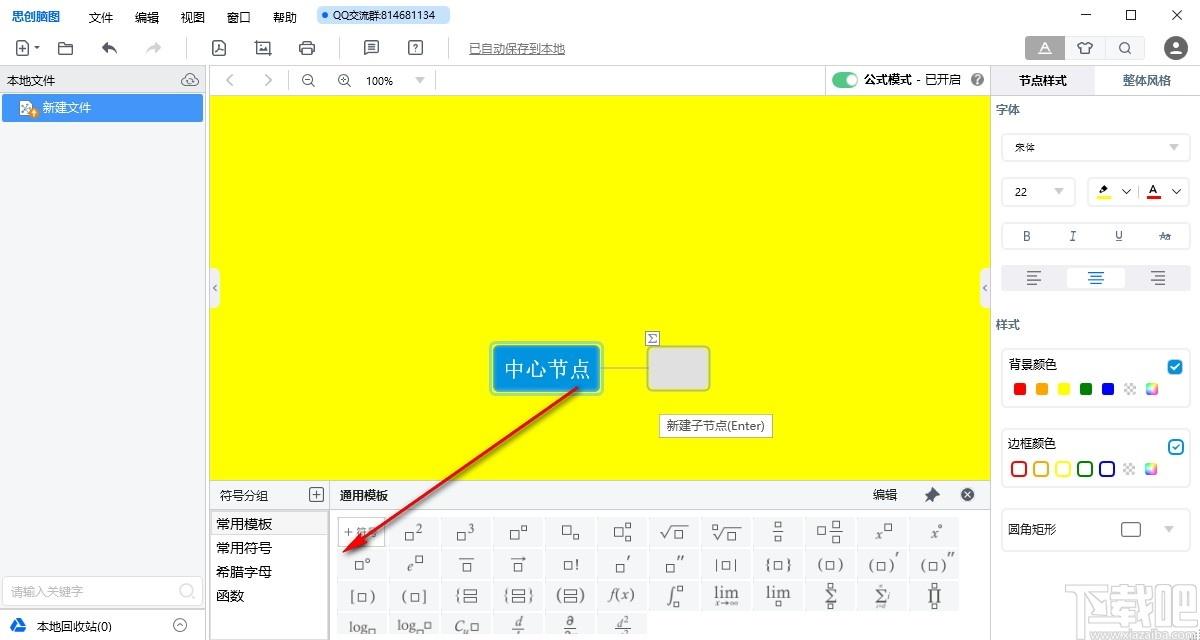Open the help question icon
1200x640 pixels.
pyautogui.click(x=416, y=48)
